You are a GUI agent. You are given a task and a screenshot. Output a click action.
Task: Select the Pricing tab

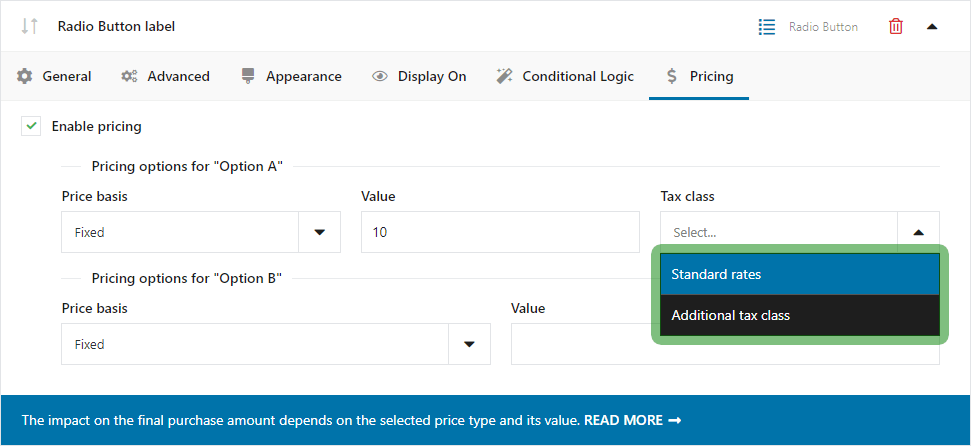click(699, 76)
